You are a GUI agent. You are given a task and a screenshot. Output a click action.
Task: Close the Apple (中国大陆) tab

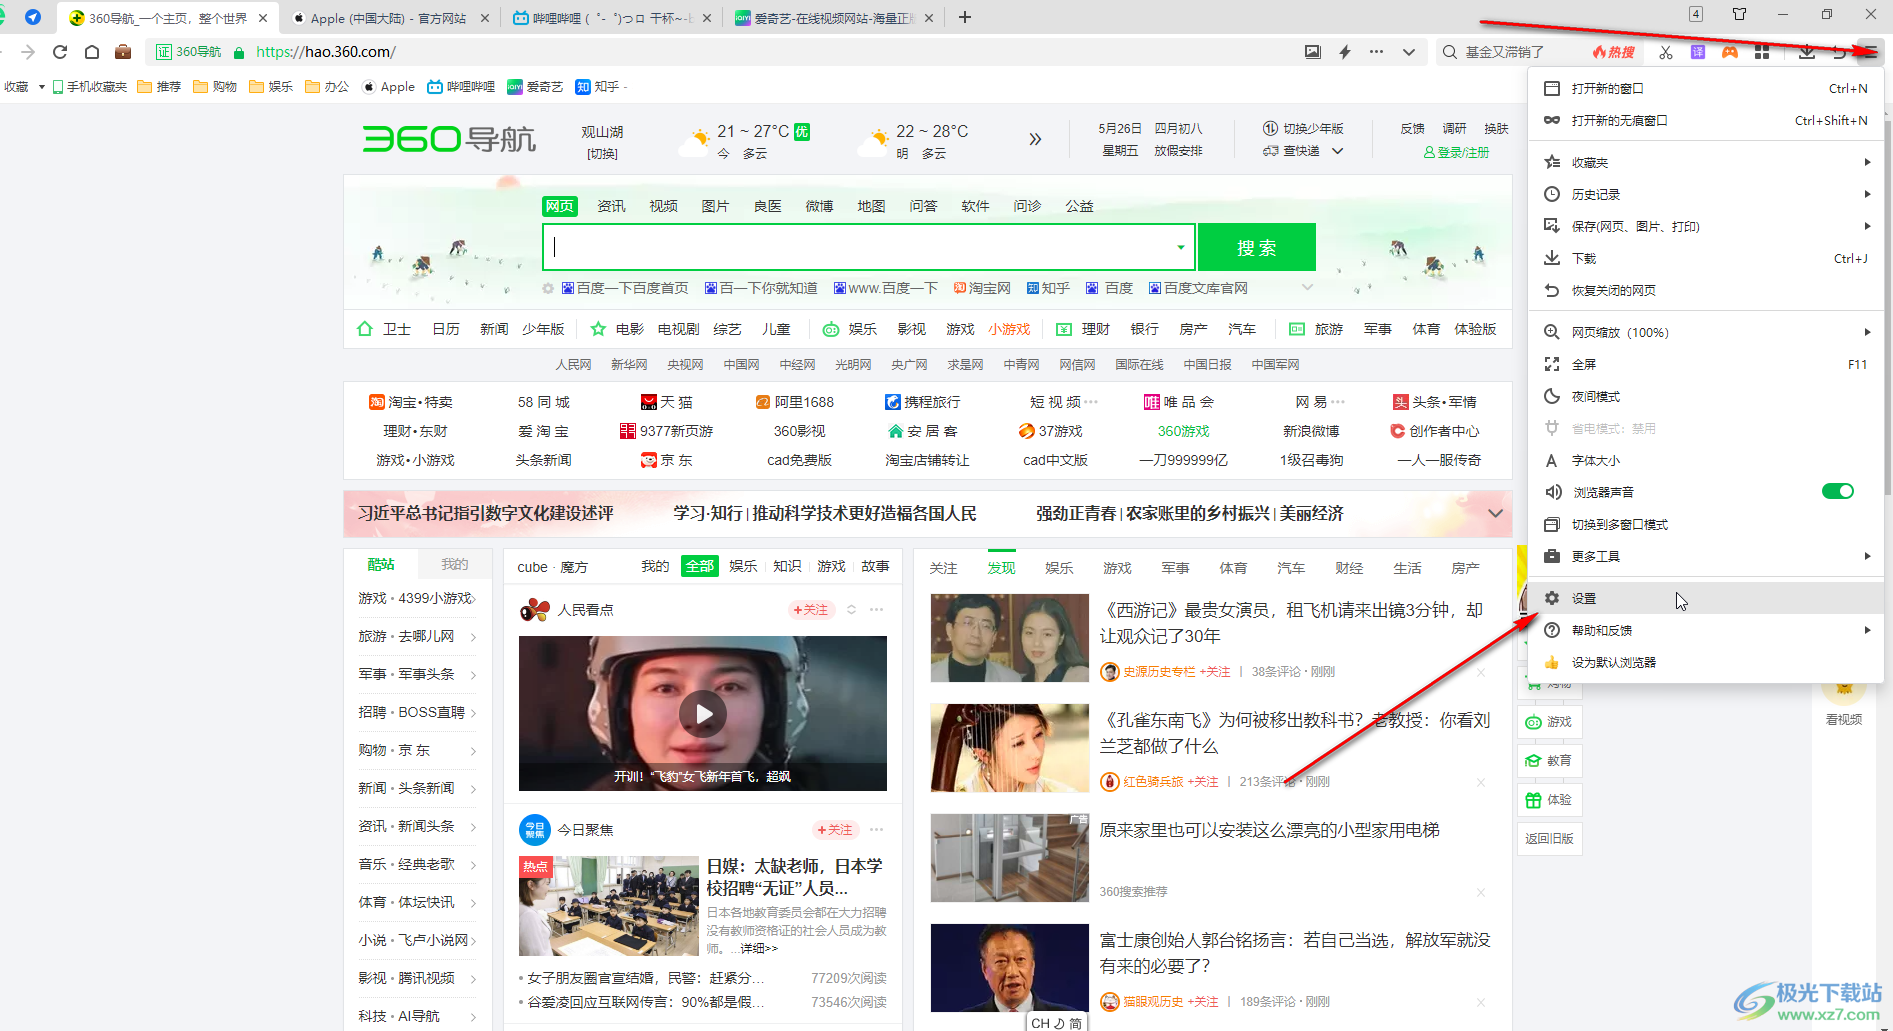tap(485, 18)
